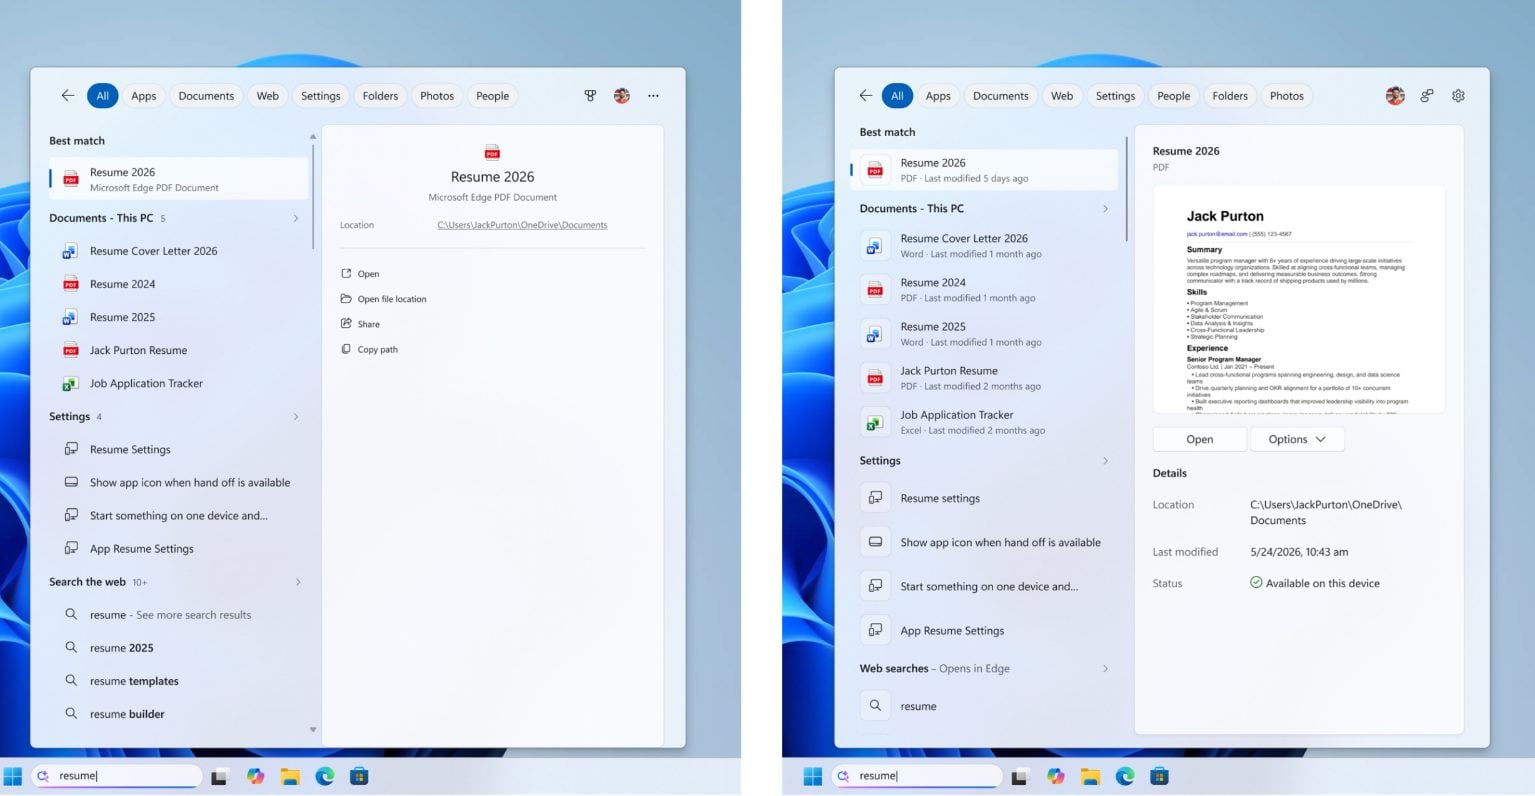Open Copilot from the left taskbar
The height and width of the screenshot is (796, 1535).
pyautogui.click(x=255, y=776)
